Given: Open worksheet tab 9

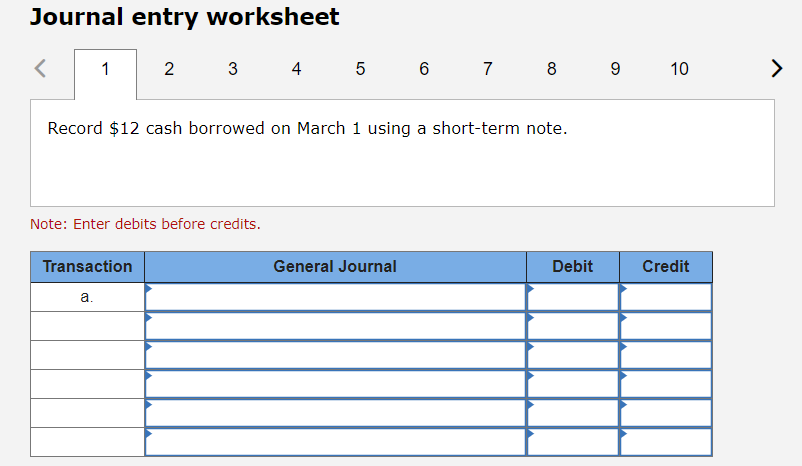Looking at the screenshot, I should (x=615, y=69).
